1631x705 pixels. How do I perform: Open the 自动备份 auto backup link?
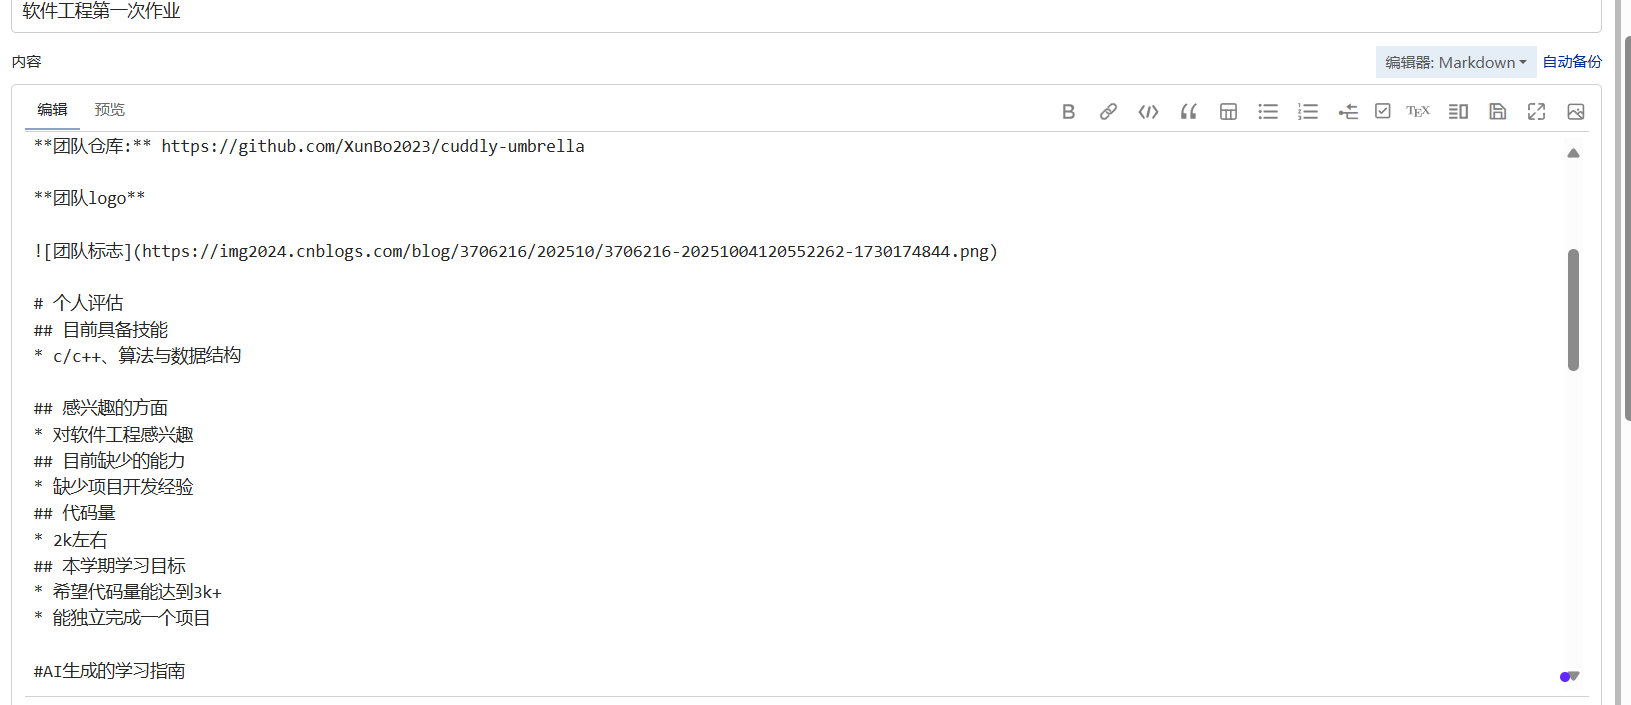[1572, 62]
